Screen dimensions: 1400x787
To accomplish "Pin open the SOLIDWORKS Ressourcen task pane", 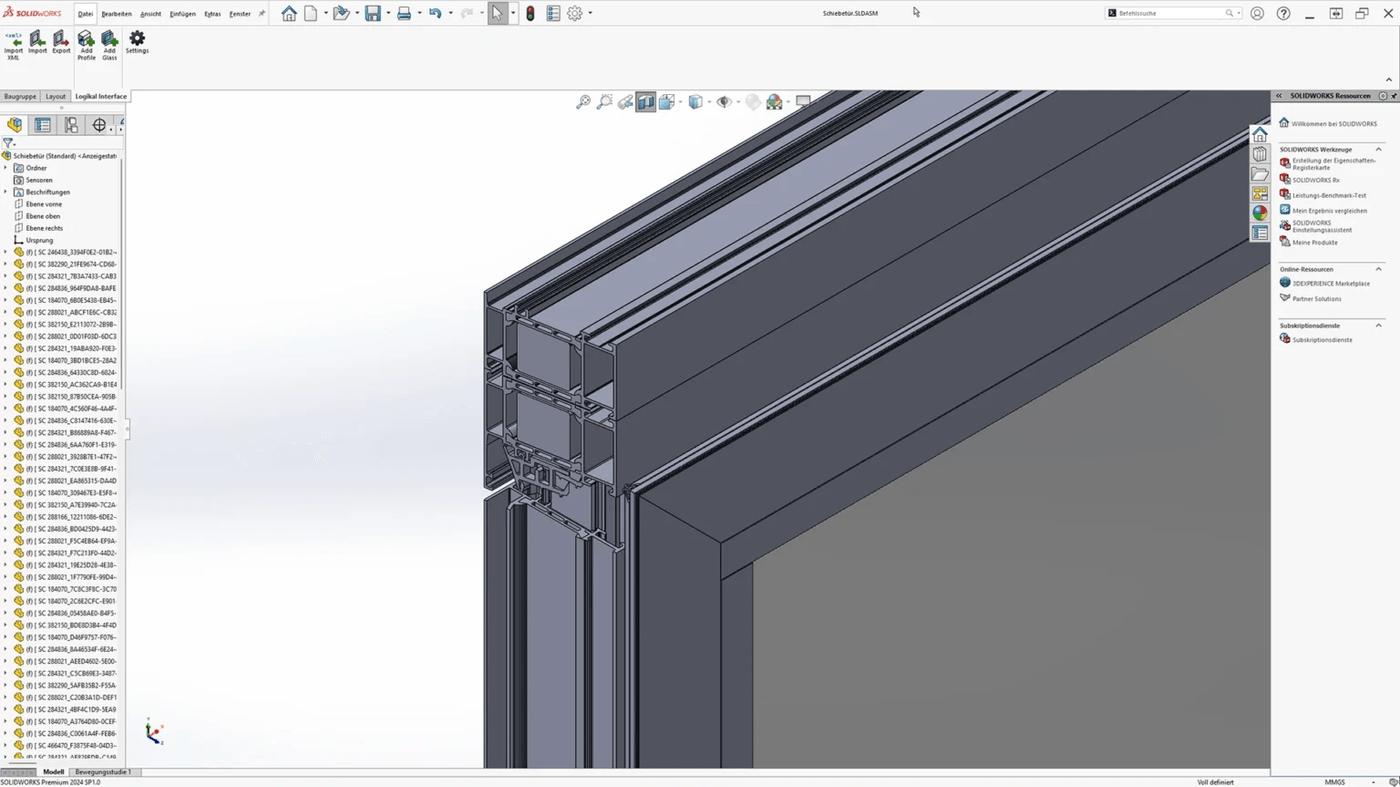I will (x=1392, y=95).
